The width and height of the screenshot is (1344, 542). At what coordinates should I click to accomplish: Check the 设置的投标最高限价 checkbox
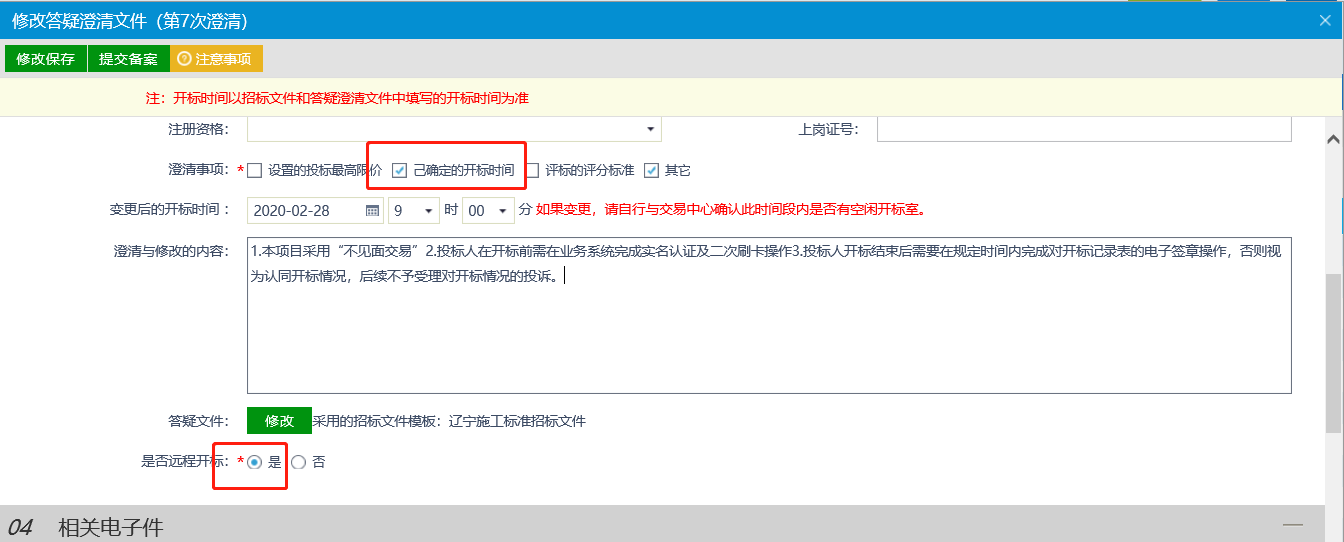(255, 170)
